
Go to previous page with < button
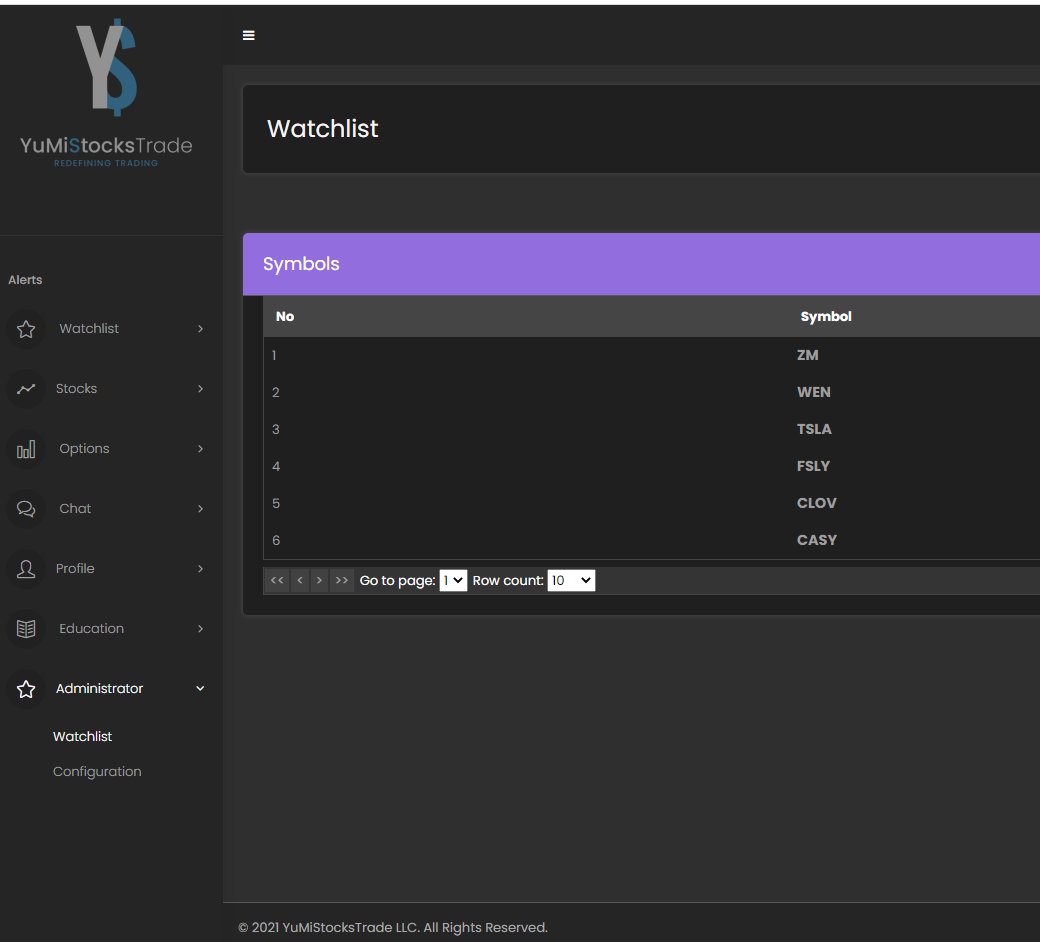pyautogui.click(x=300, y=580)
